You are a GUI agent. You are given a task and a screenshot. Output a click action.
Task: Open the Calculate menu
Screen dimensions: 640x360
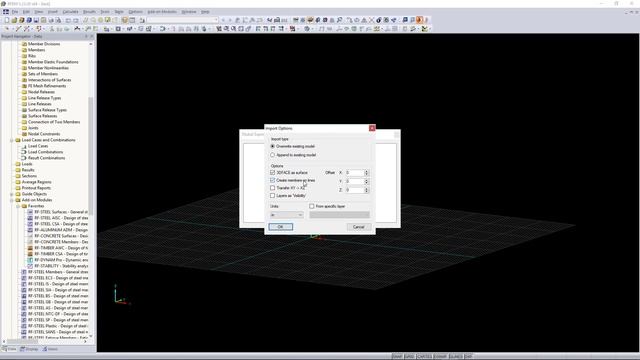click(70, 12)
